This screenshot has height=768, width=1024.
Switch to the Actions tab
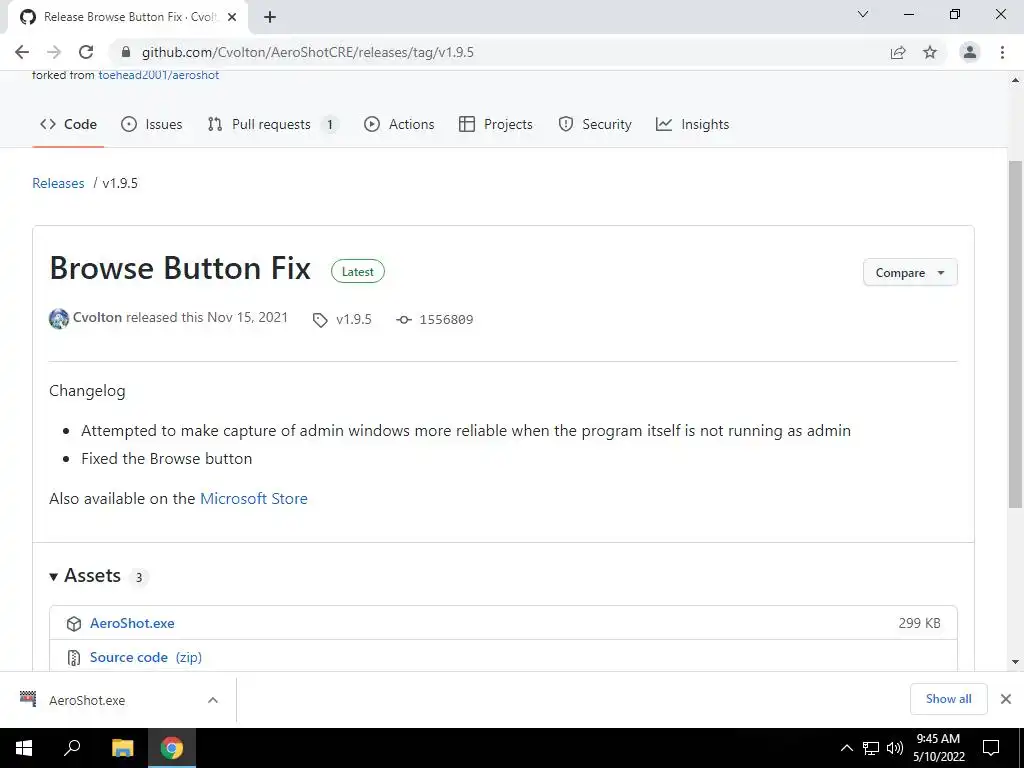click(x=399, y=124)
